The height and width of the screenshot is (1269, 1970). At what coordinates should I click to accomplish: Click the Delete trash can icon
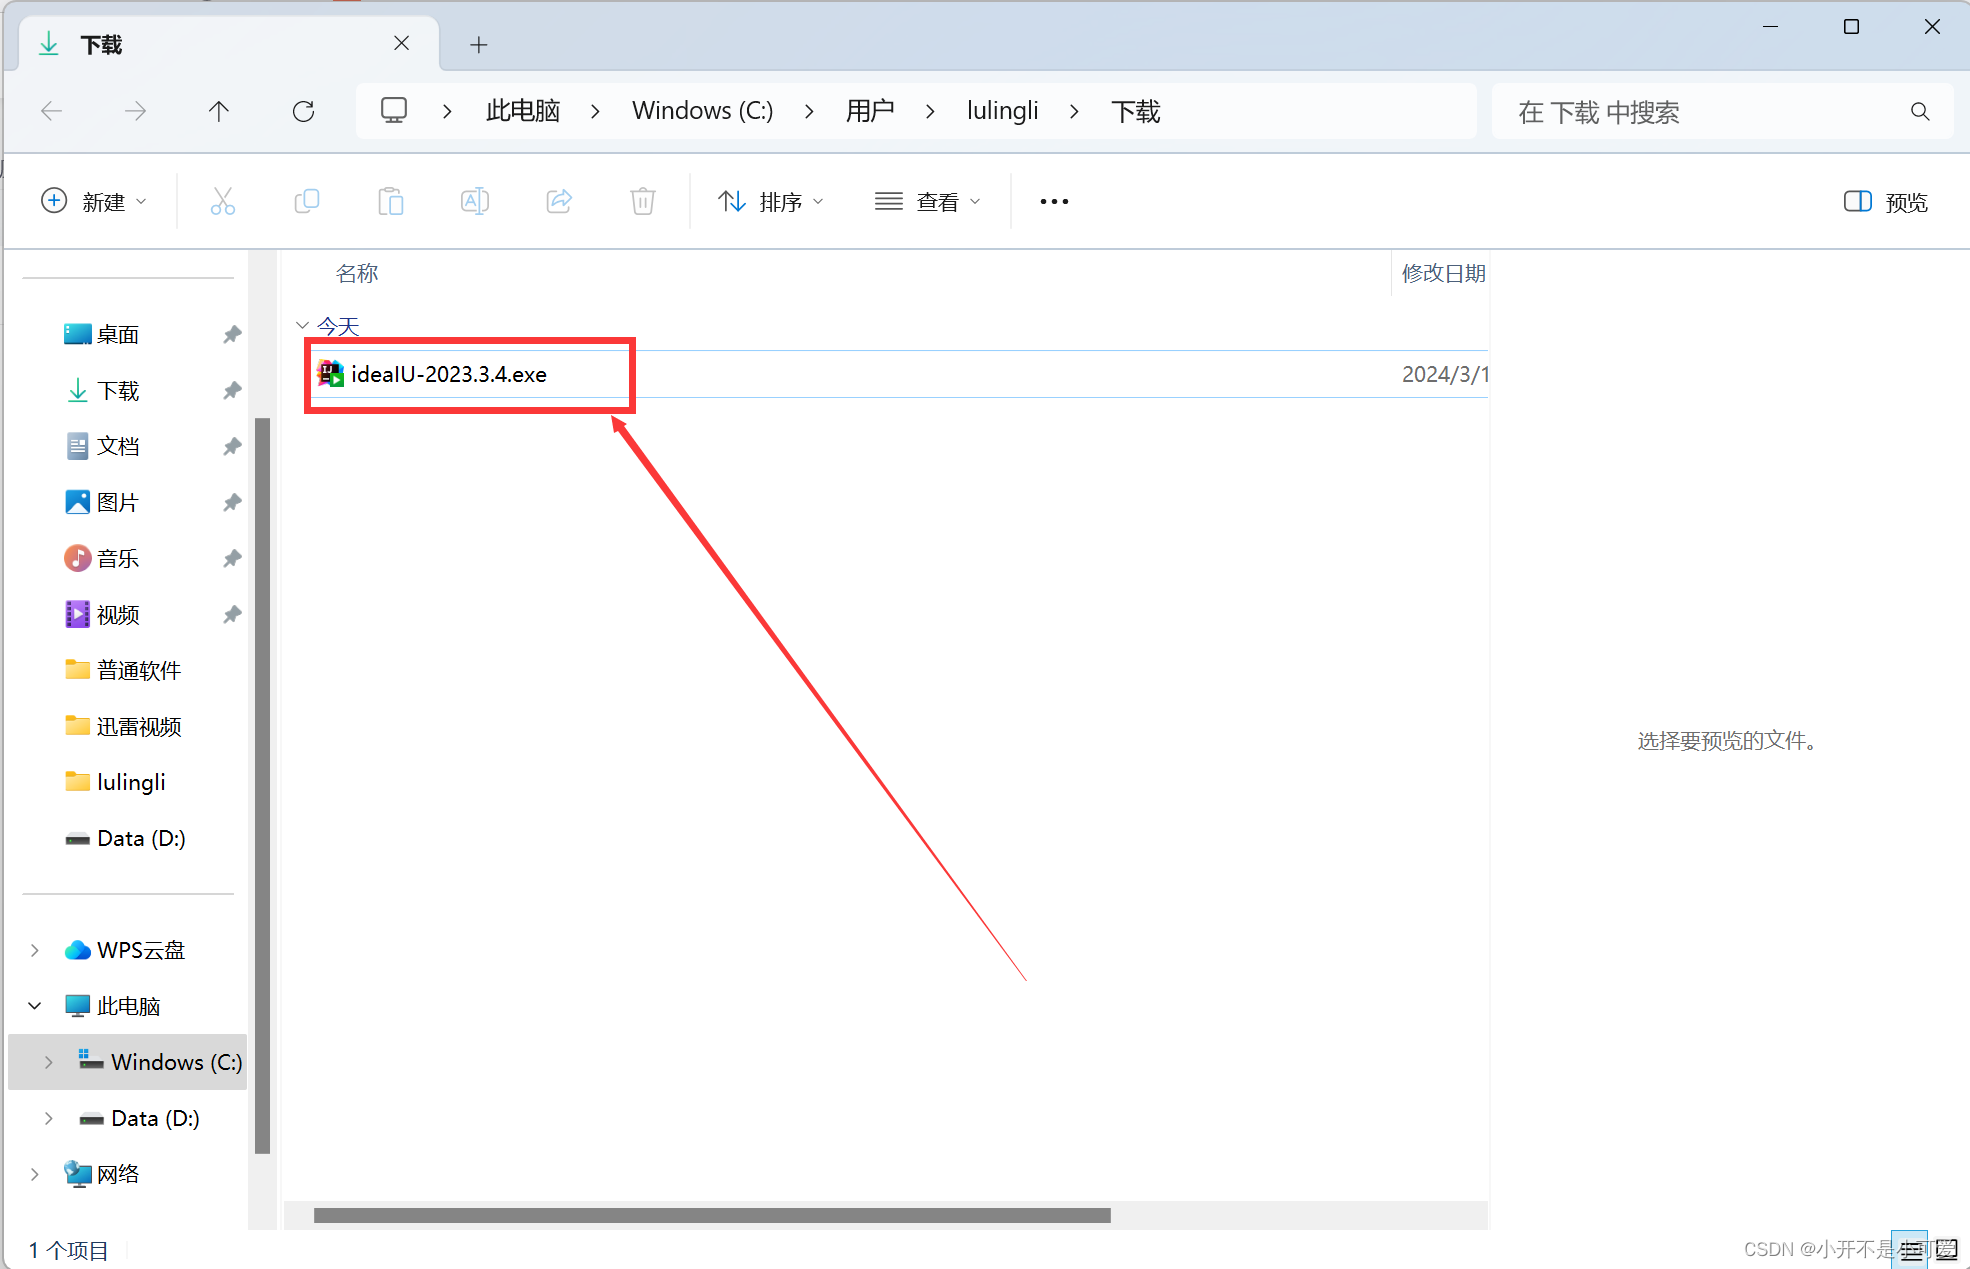point(642,201)
